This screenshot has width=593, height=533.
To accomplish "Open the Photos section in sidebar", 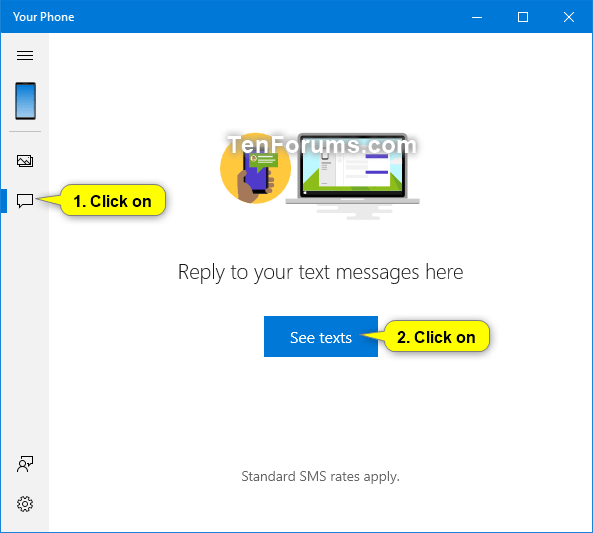I will (x=25, y=161).
